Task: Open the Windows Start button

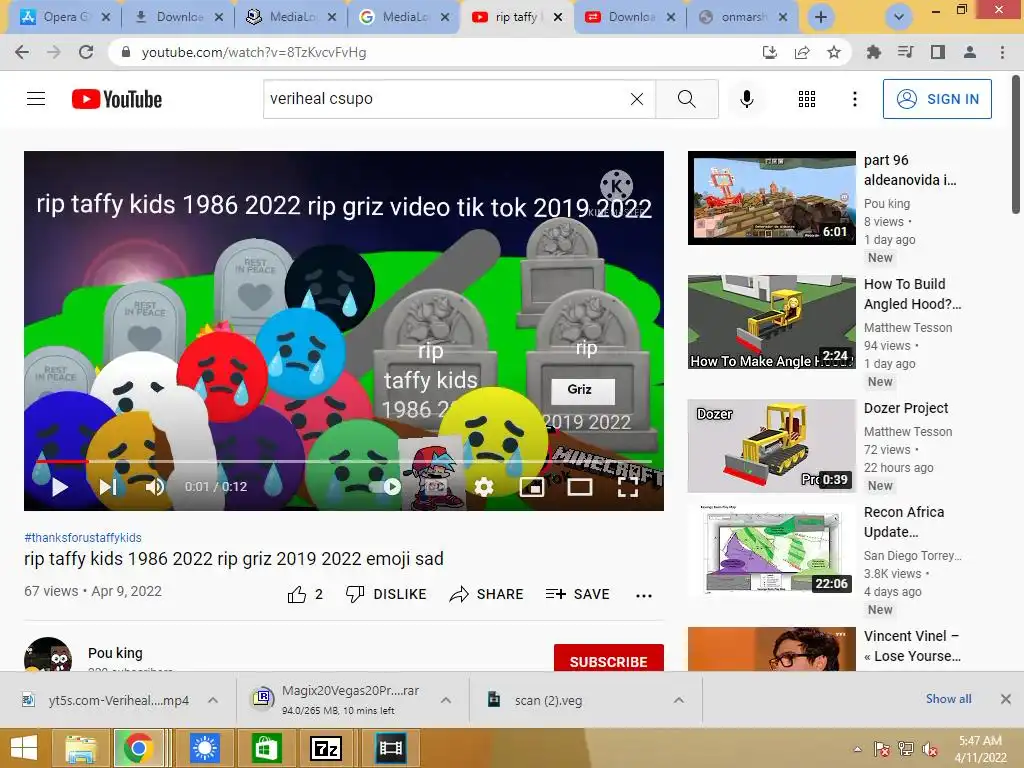Action: click(24, 748)
